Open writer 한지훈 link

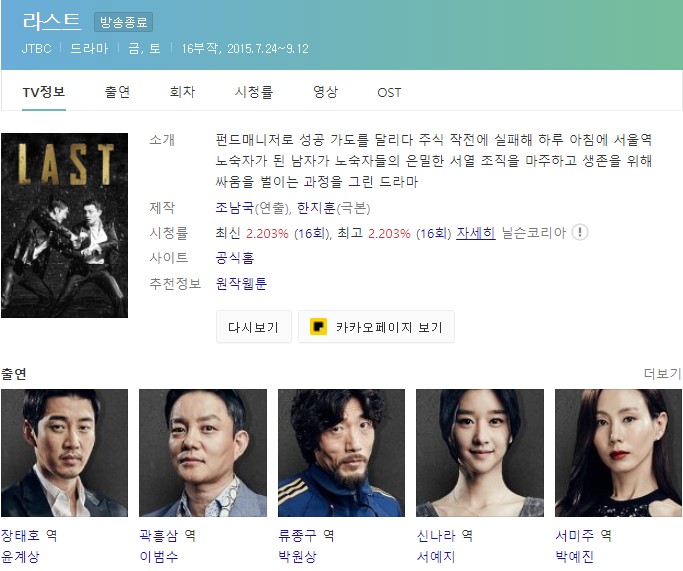click(316, 208)
